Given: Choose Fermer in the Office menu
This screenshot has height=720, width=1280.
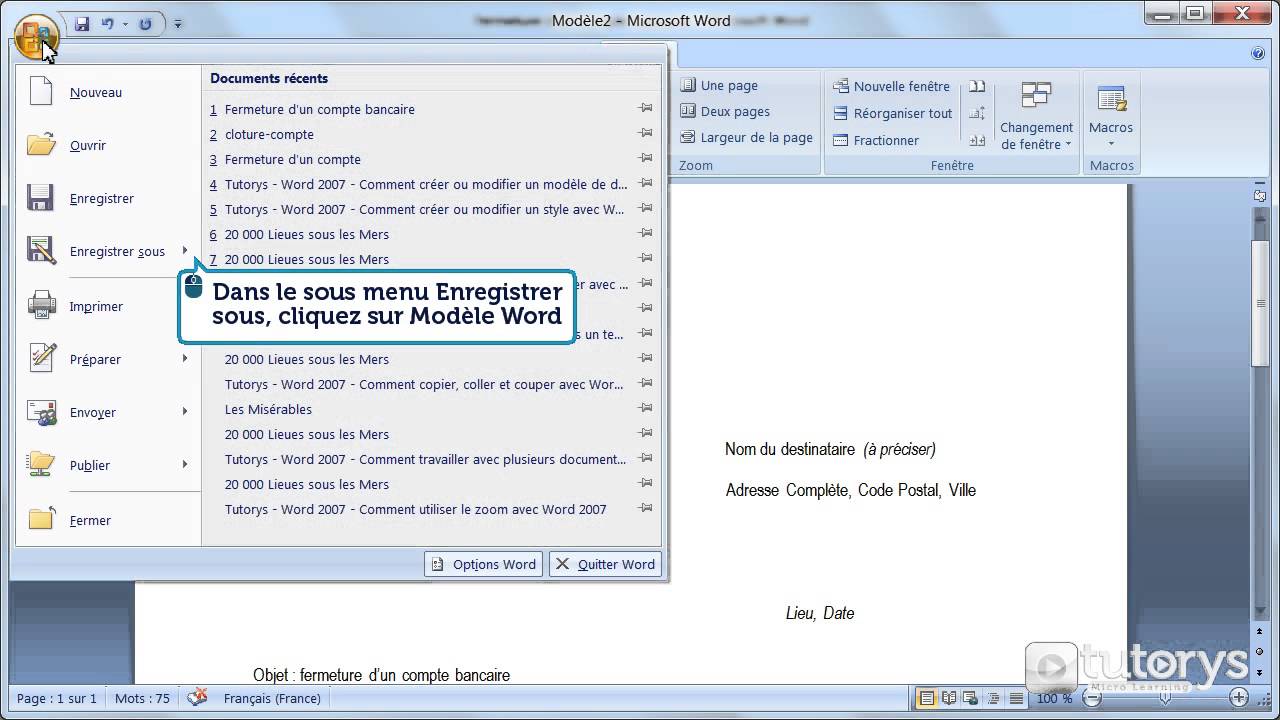Looking at the screenshot, I should tap(108, 520).
